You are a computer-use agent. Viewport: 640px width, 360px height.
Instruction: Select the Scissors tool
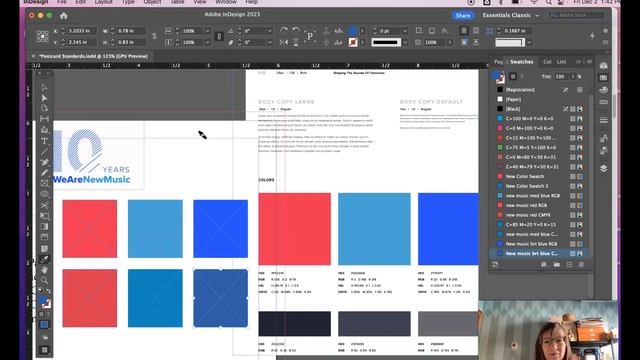click(44, 205)
